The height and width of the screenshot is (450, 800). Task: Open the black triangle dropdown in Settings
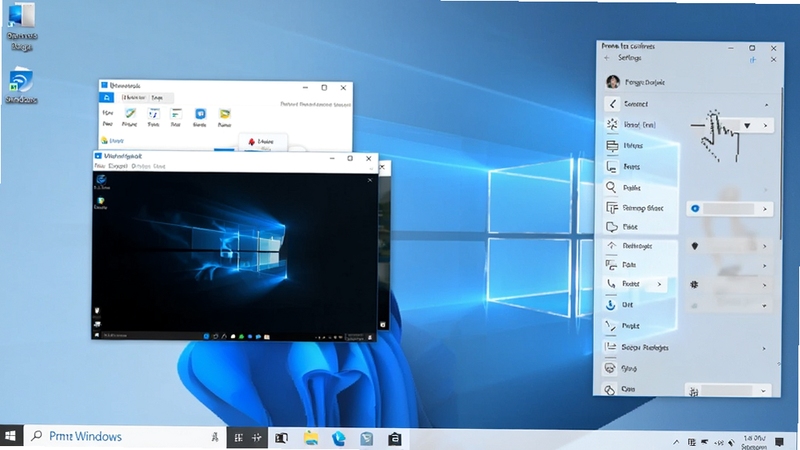[747, 126]
